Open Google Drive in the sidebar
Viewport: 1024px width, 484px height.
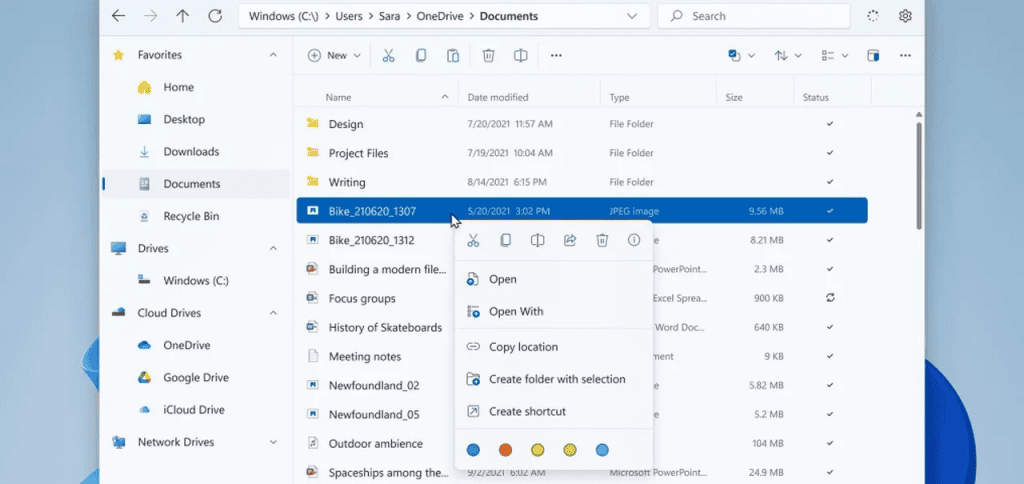[196, 378]
